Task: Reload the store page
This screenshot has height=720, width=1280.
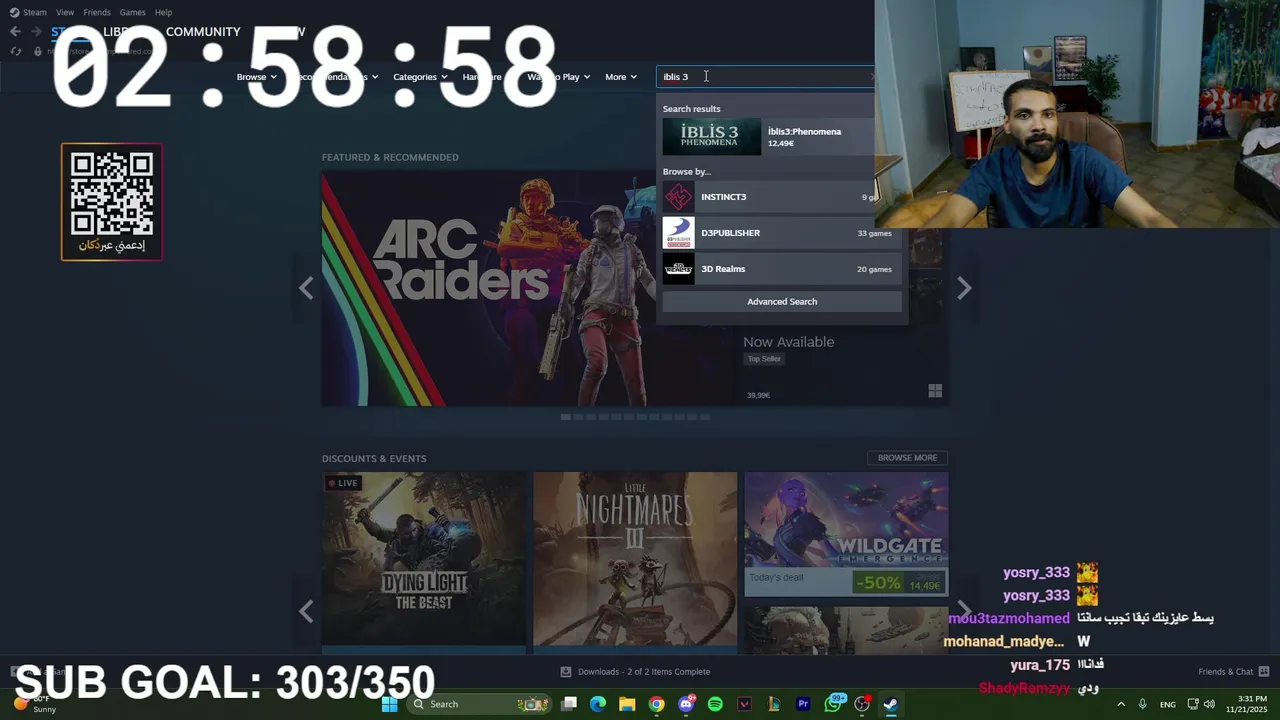Action: (x=15, y=51)
